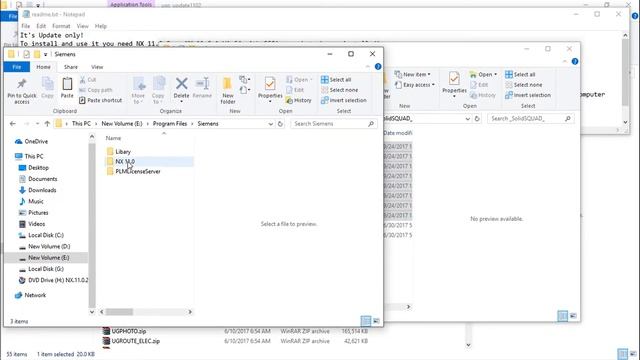Click Search _SolidSQUAD_ input field
The width and height of the screenshot is (640, 360).
[530, 119]
